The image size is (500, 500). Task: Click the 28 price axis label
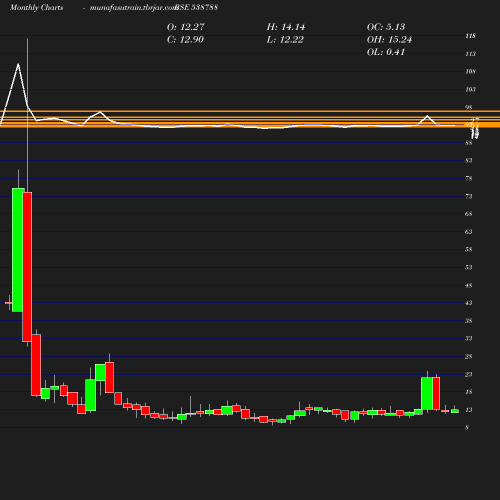tap(469, 357)
